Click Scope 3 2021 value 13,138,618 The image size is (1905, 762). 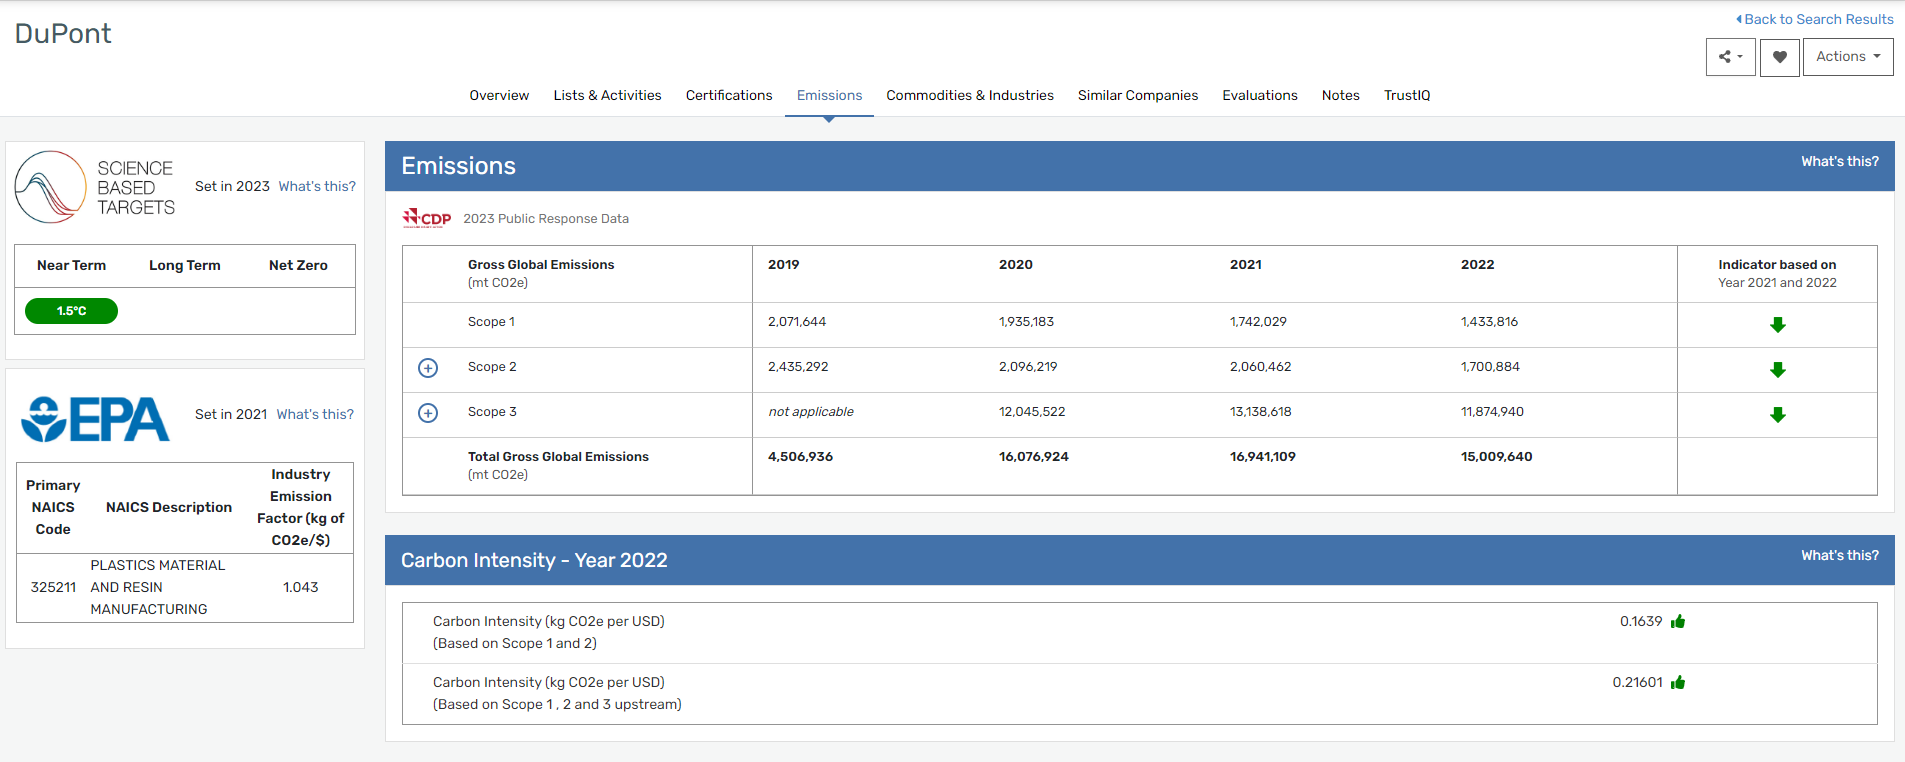(x=1261, y=412)
